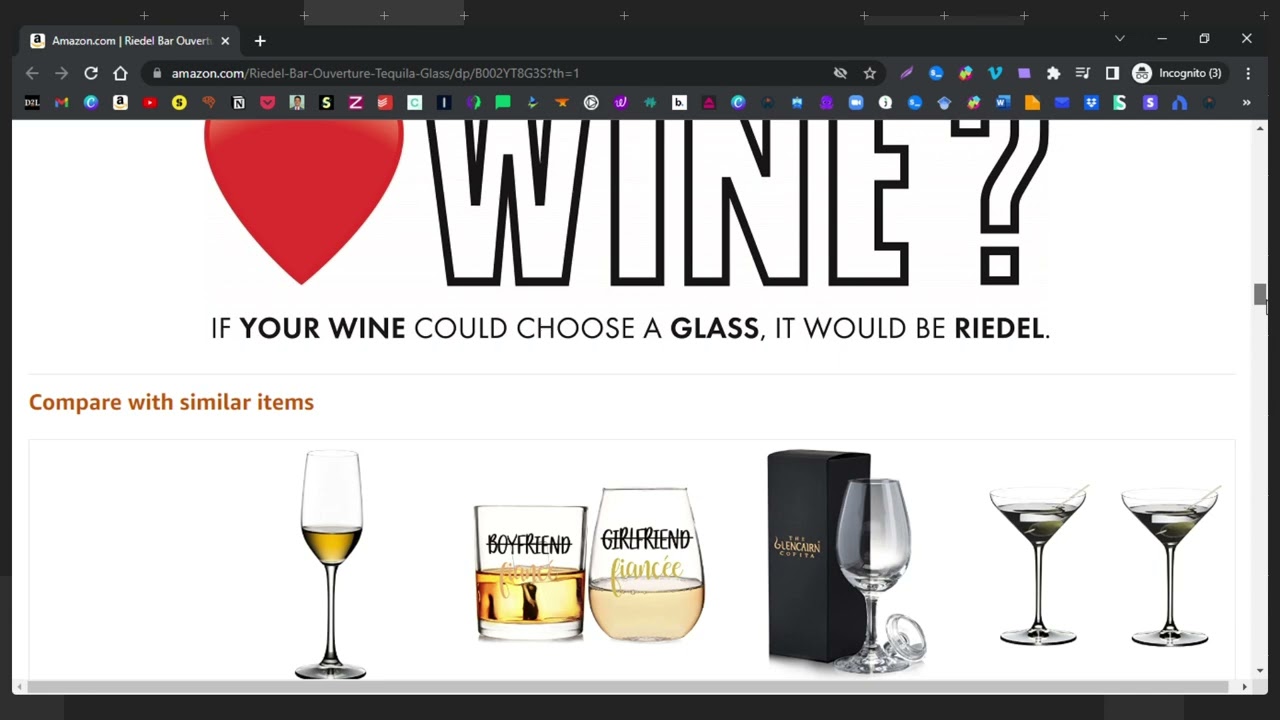The width and height of the screenshot is (1280, 720).
Task: Open the Extensions puzzle-piece menu
Action: [x=1053, y=73]
